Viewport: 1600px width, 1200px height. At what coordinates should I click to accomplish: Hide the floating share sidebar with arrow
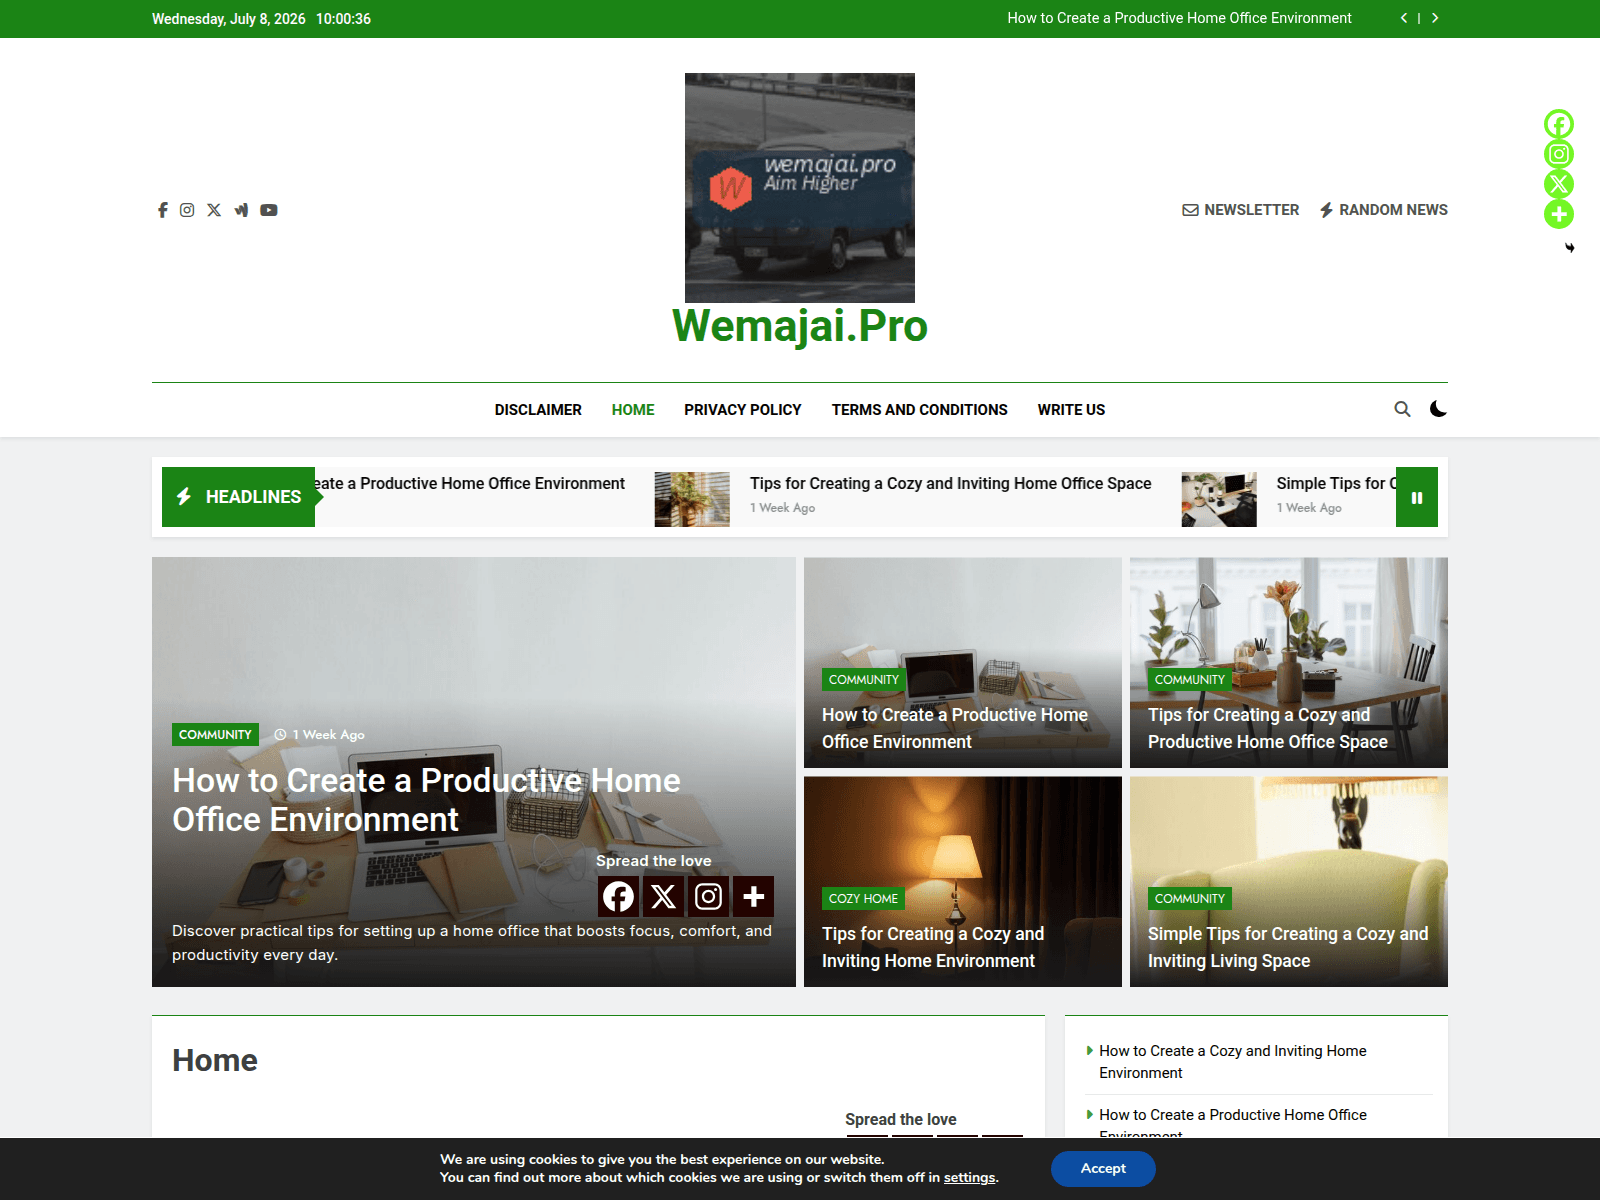click(x=1569, y=247)
